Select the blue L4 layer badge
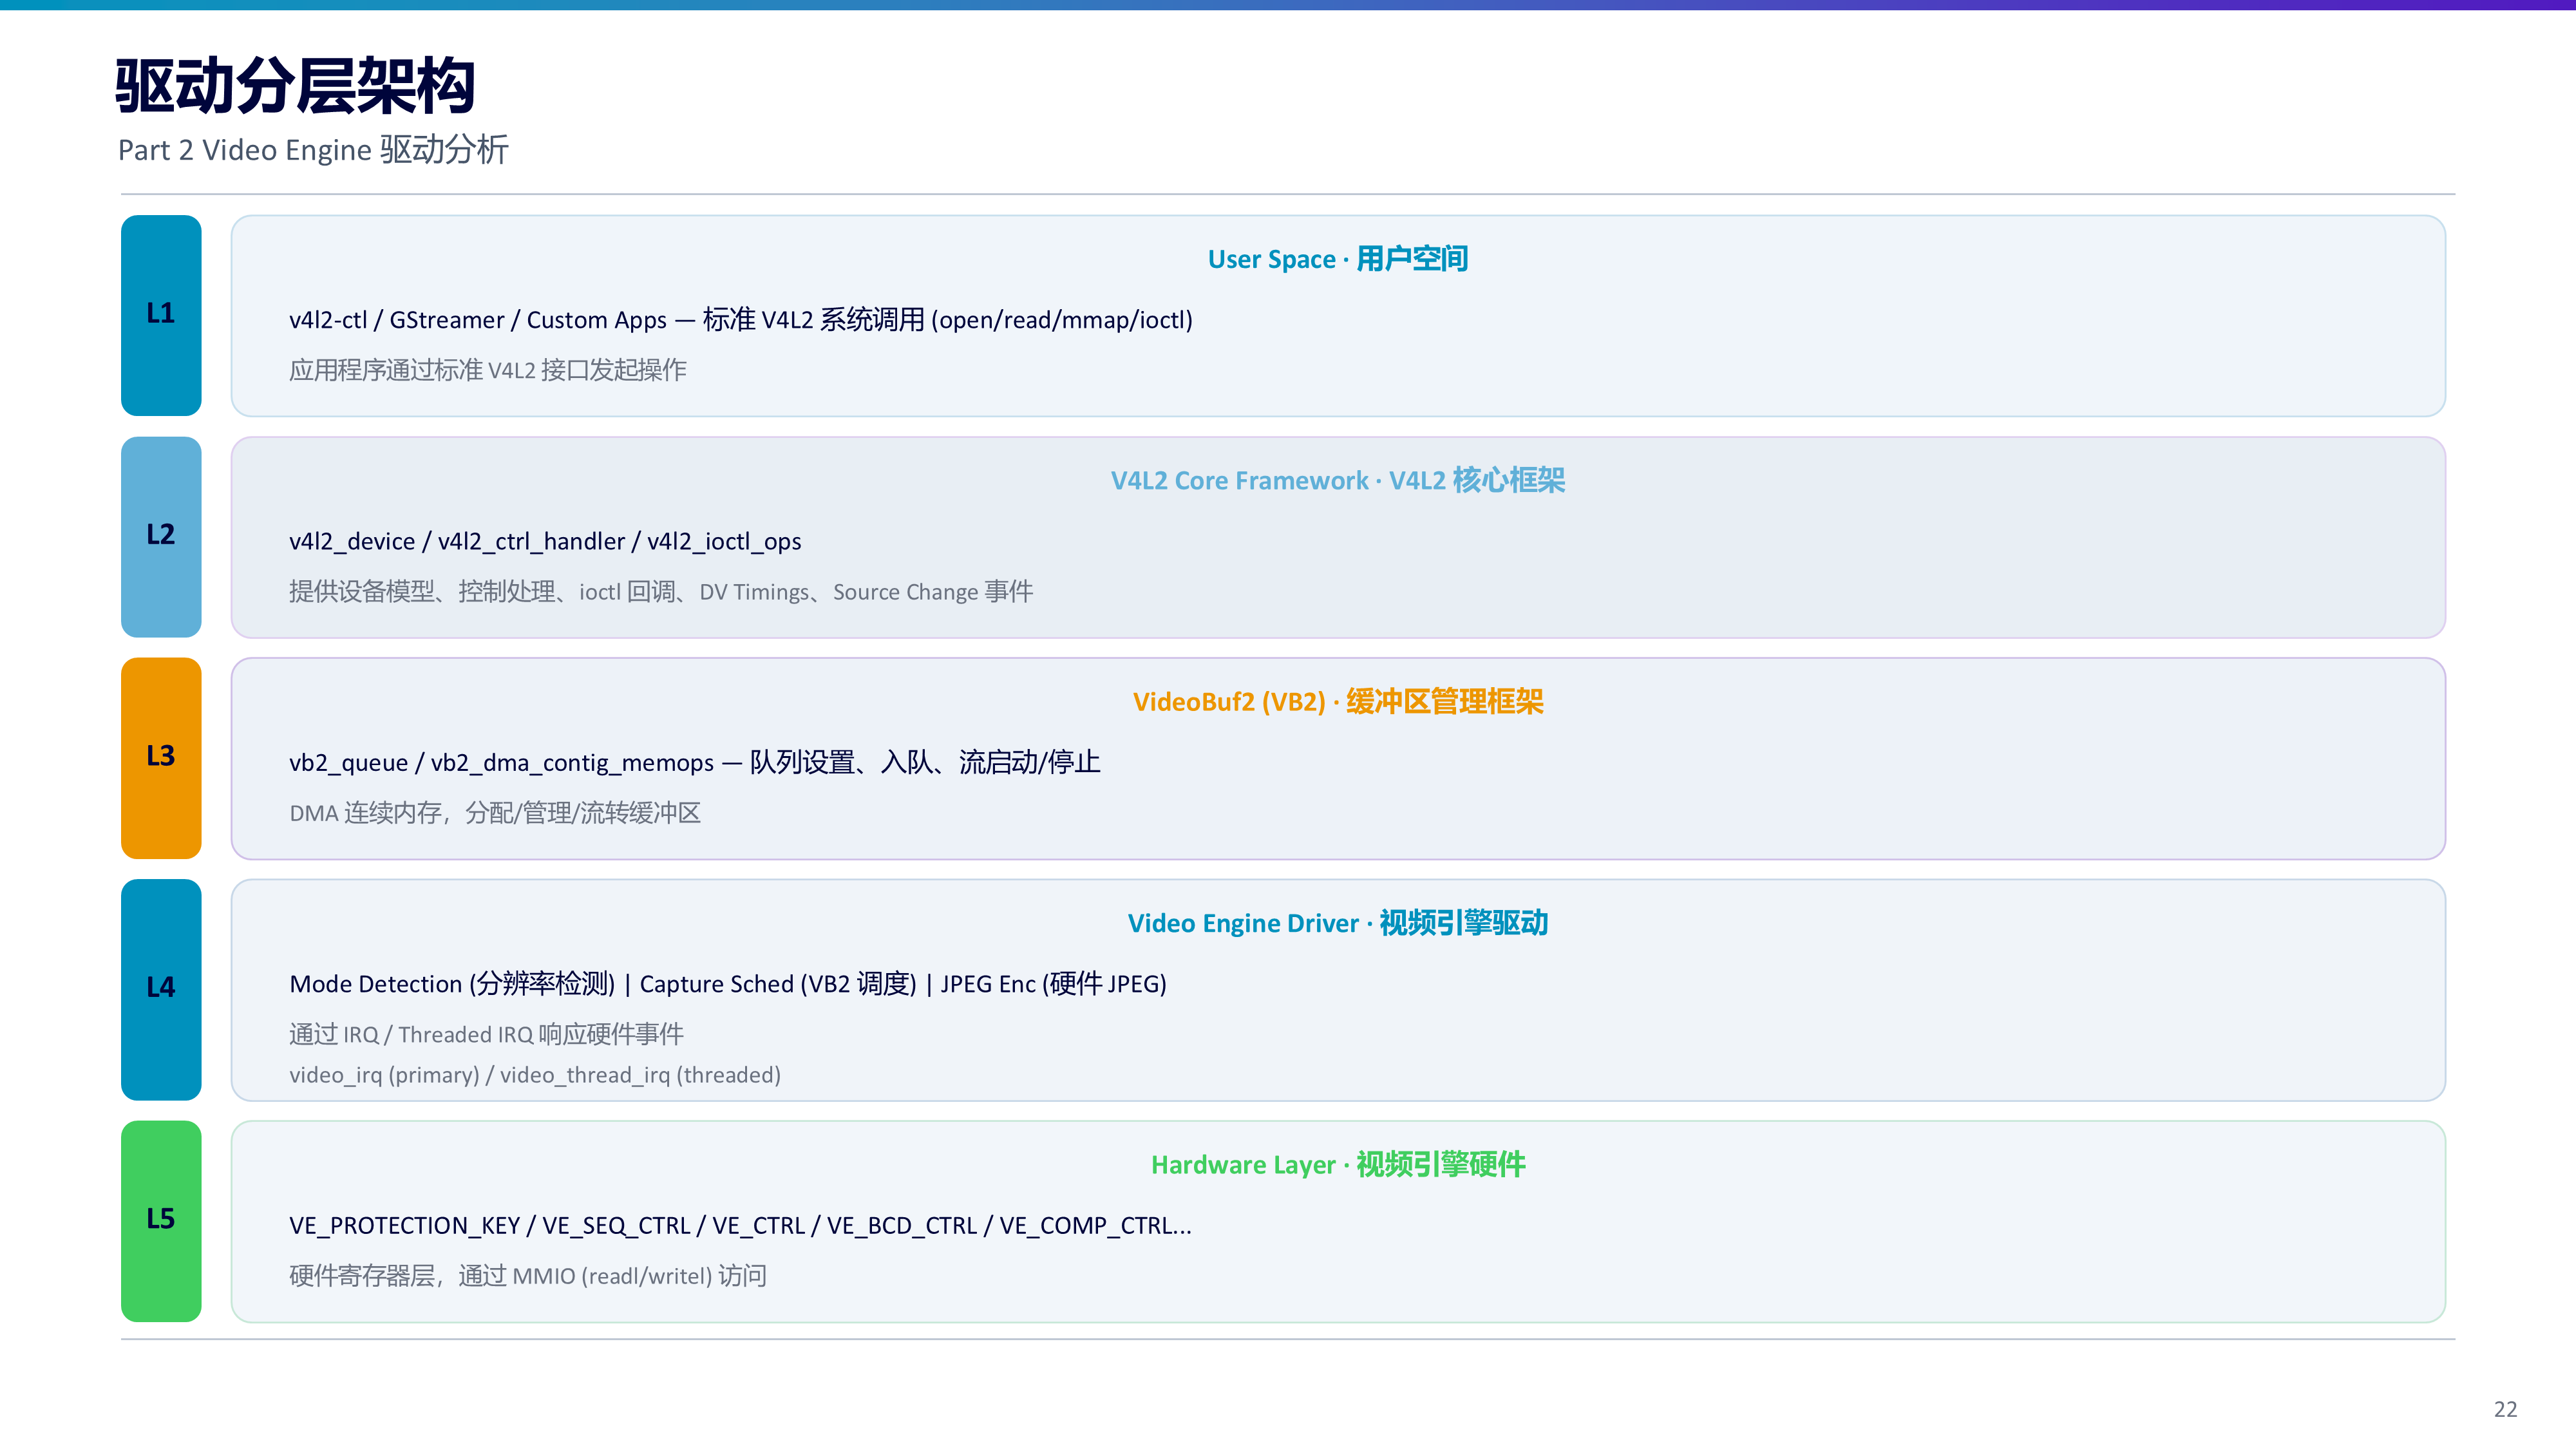The height and width of the screenshot is (1449, 2576). point(161,989)
